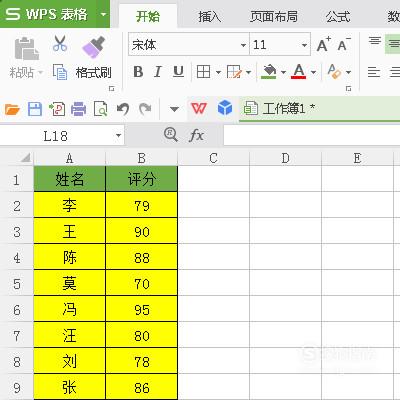Image resolution: width=400 pixels, height=400 pixels.
Task: Click the cell containing 李
Action: tap(69, 205)
